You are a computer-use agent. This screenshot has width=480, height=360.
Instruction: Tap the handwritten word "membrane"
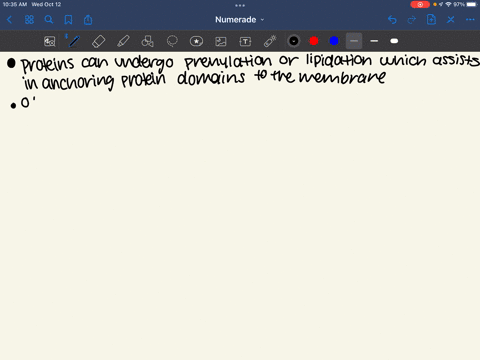(x=342, y=77)
